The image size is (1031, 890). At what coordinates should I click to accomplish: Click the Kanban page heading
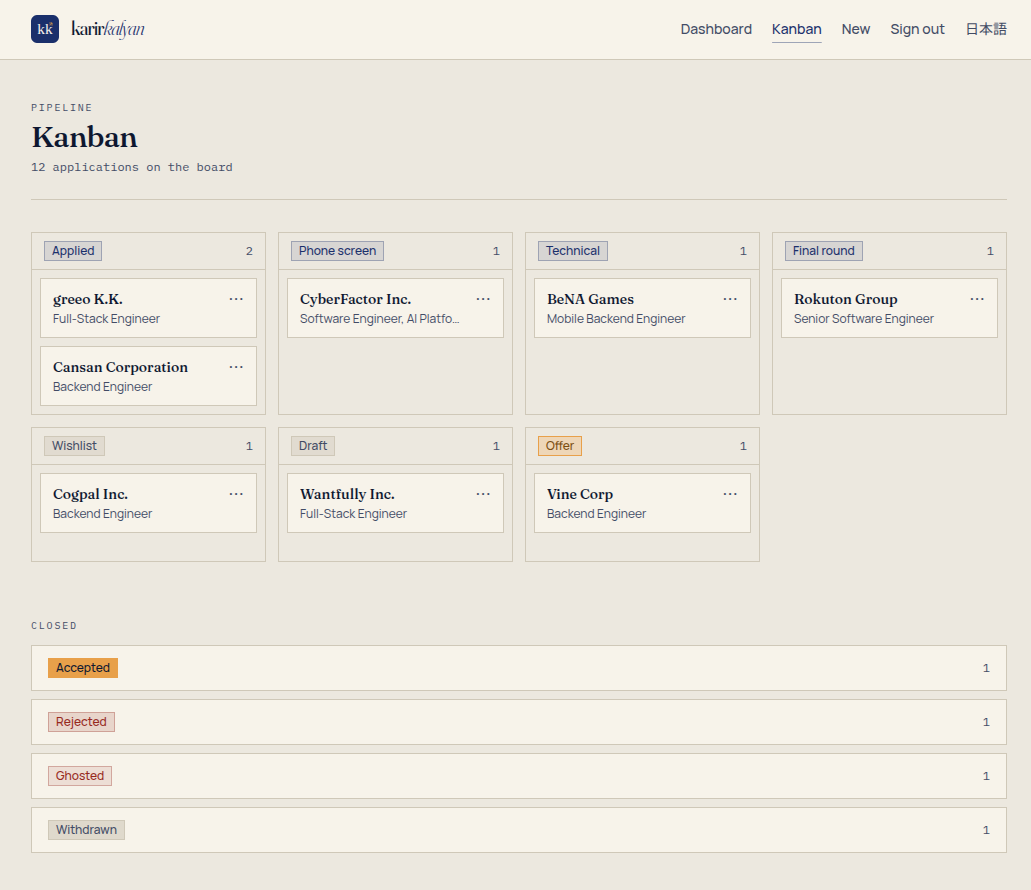(x=85, y=137)
